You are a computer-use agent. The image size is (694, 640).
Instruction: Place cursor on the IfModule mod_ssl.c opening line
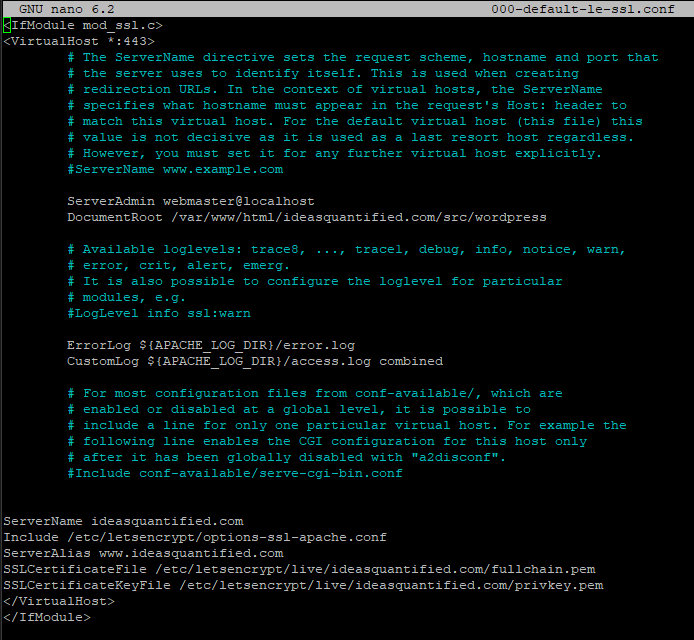click(83, 25)
